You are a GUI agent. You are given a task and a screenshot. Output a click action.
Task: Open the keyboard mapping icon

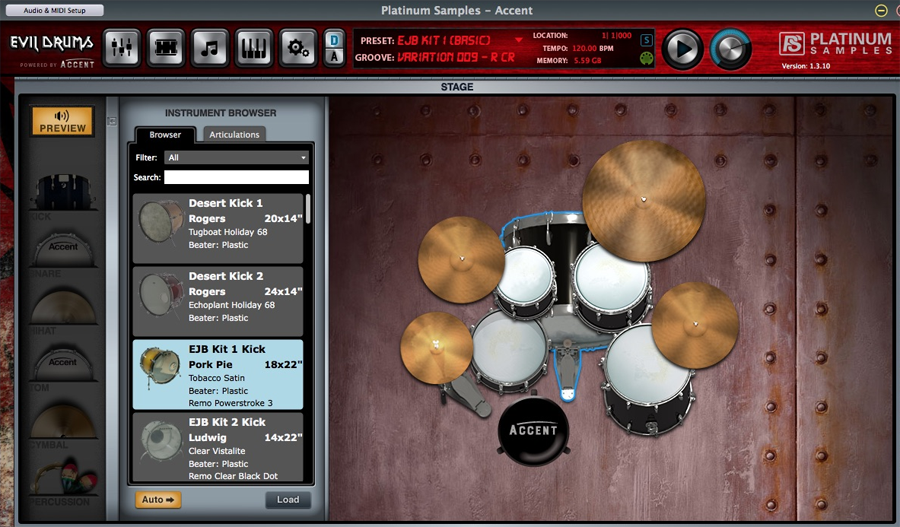click(x=253, y=48)
